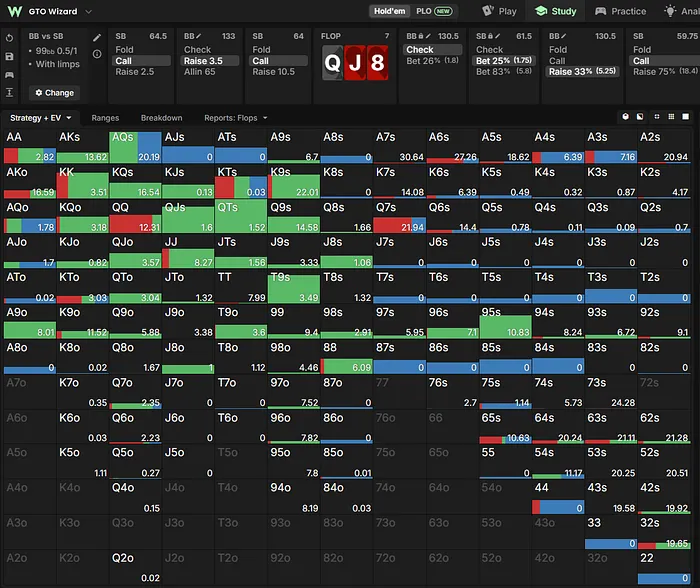
Task: Click the pencil icon beside BB 130.5 Raise node
Action: [x=563, y=36]
